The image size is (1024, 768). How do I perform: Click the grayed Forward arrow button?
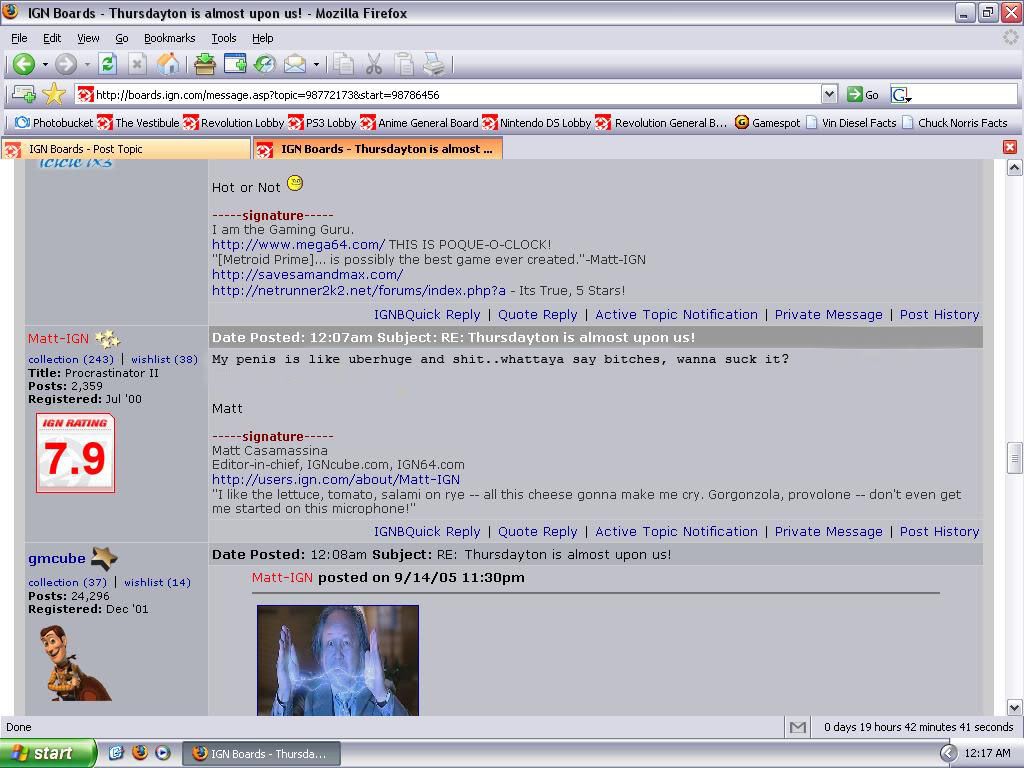tap(66, 64)
